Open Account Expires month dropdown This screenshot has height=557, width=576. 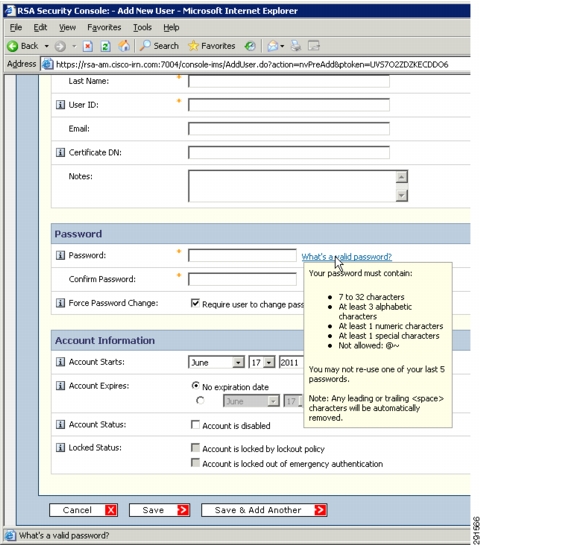coord(251,401)
